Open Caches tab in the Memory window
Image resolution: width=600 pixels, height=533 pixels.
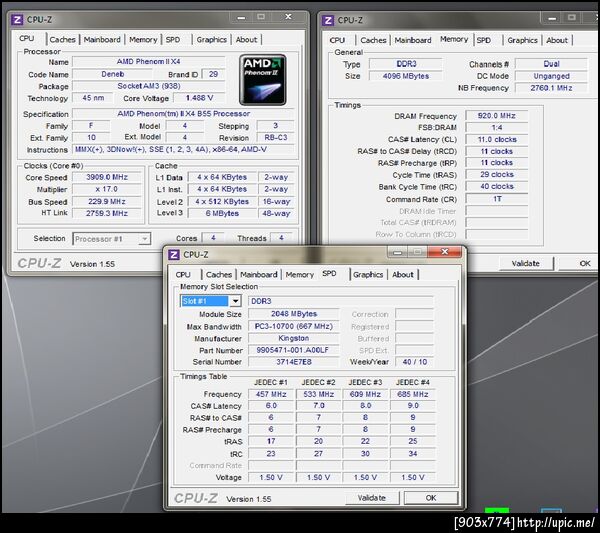point(373,40)
